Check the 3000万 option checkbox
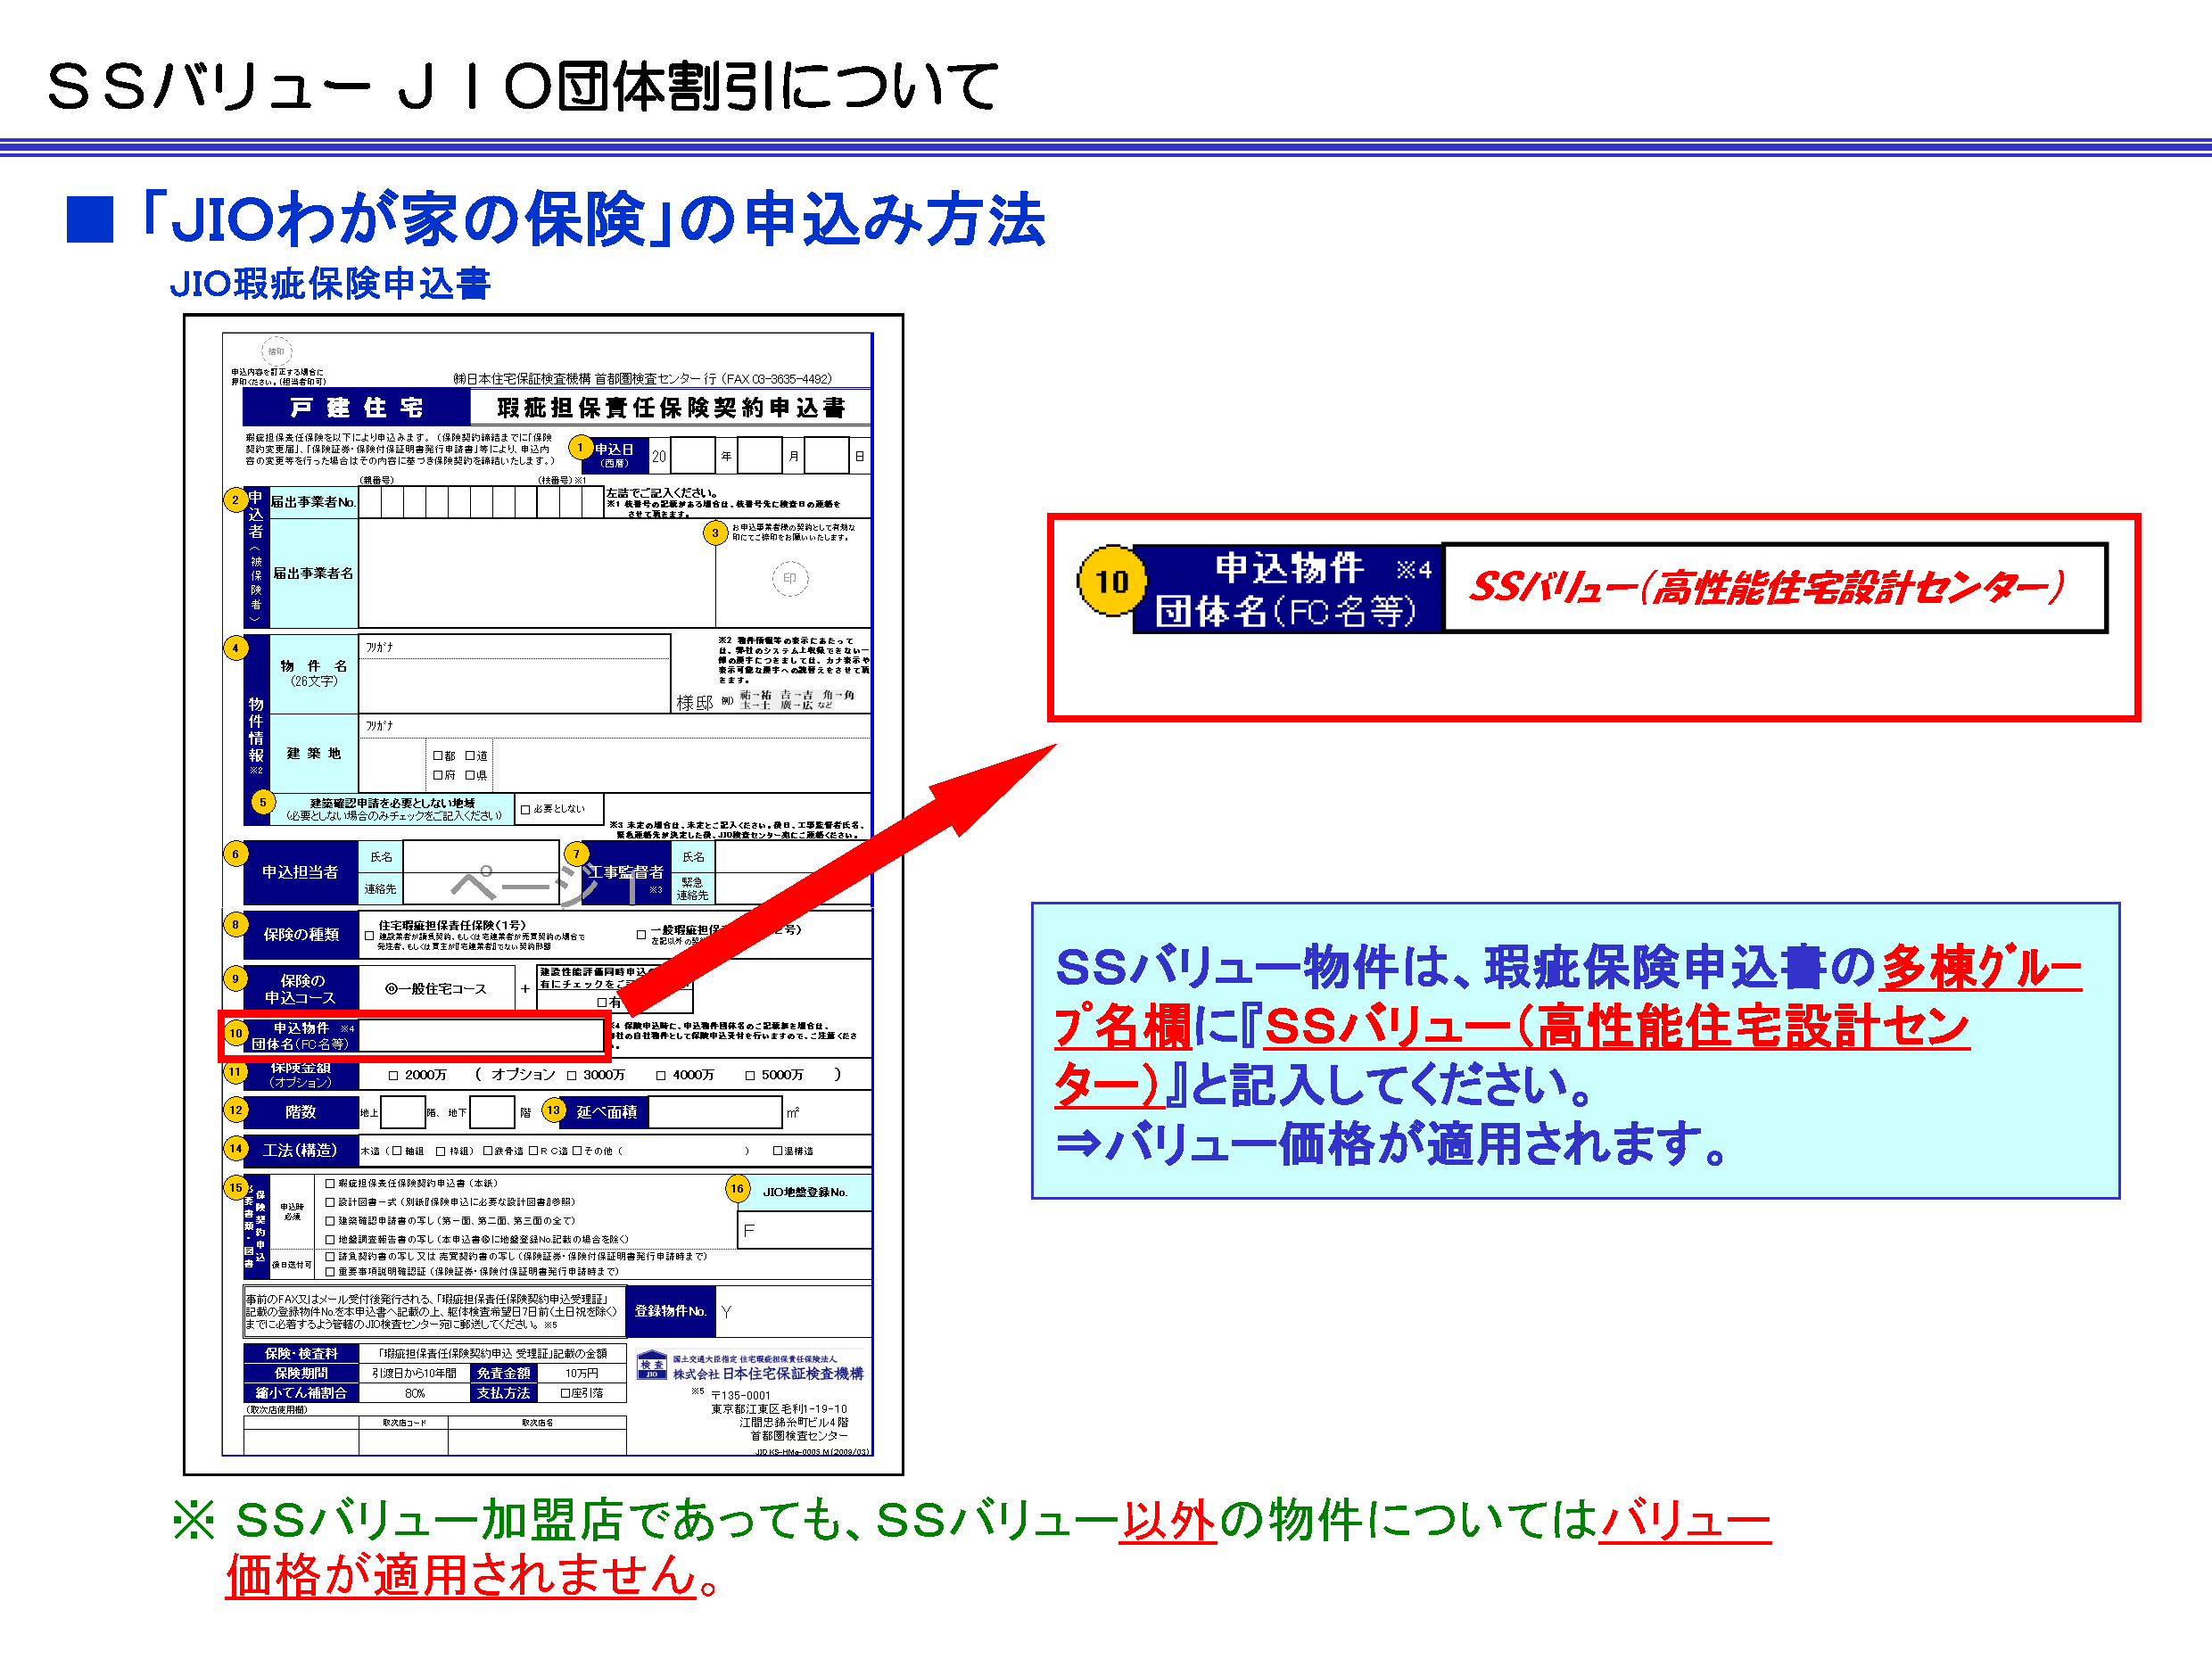Image resolution: width=2212 pixels, height=1659 pixels. click(572, 1076)
